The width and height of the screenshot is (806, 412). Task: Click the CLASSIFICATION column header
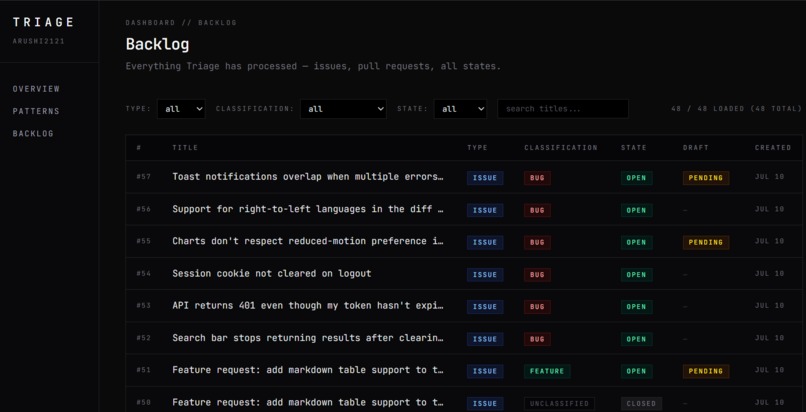[561, 147]
